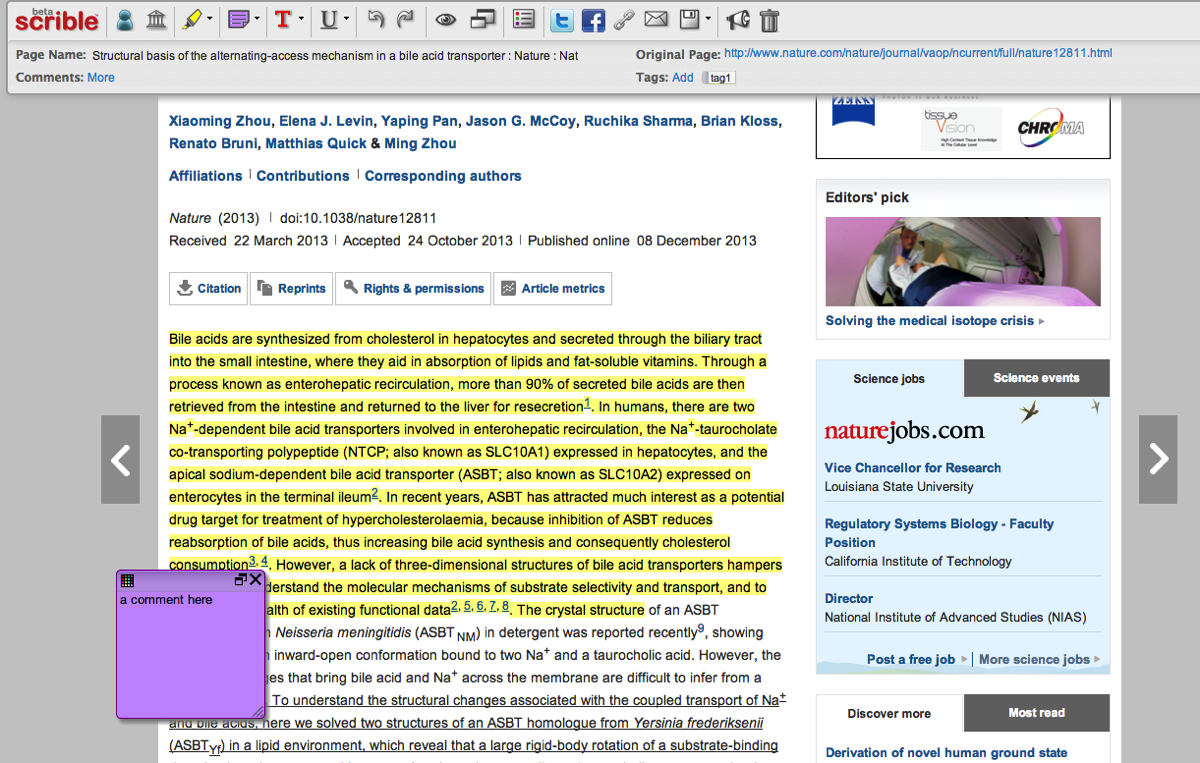This screenshot has width=1200, height=763.
Task: Open Vice Chancellor for Research job listing
Action: coord(913,468)
